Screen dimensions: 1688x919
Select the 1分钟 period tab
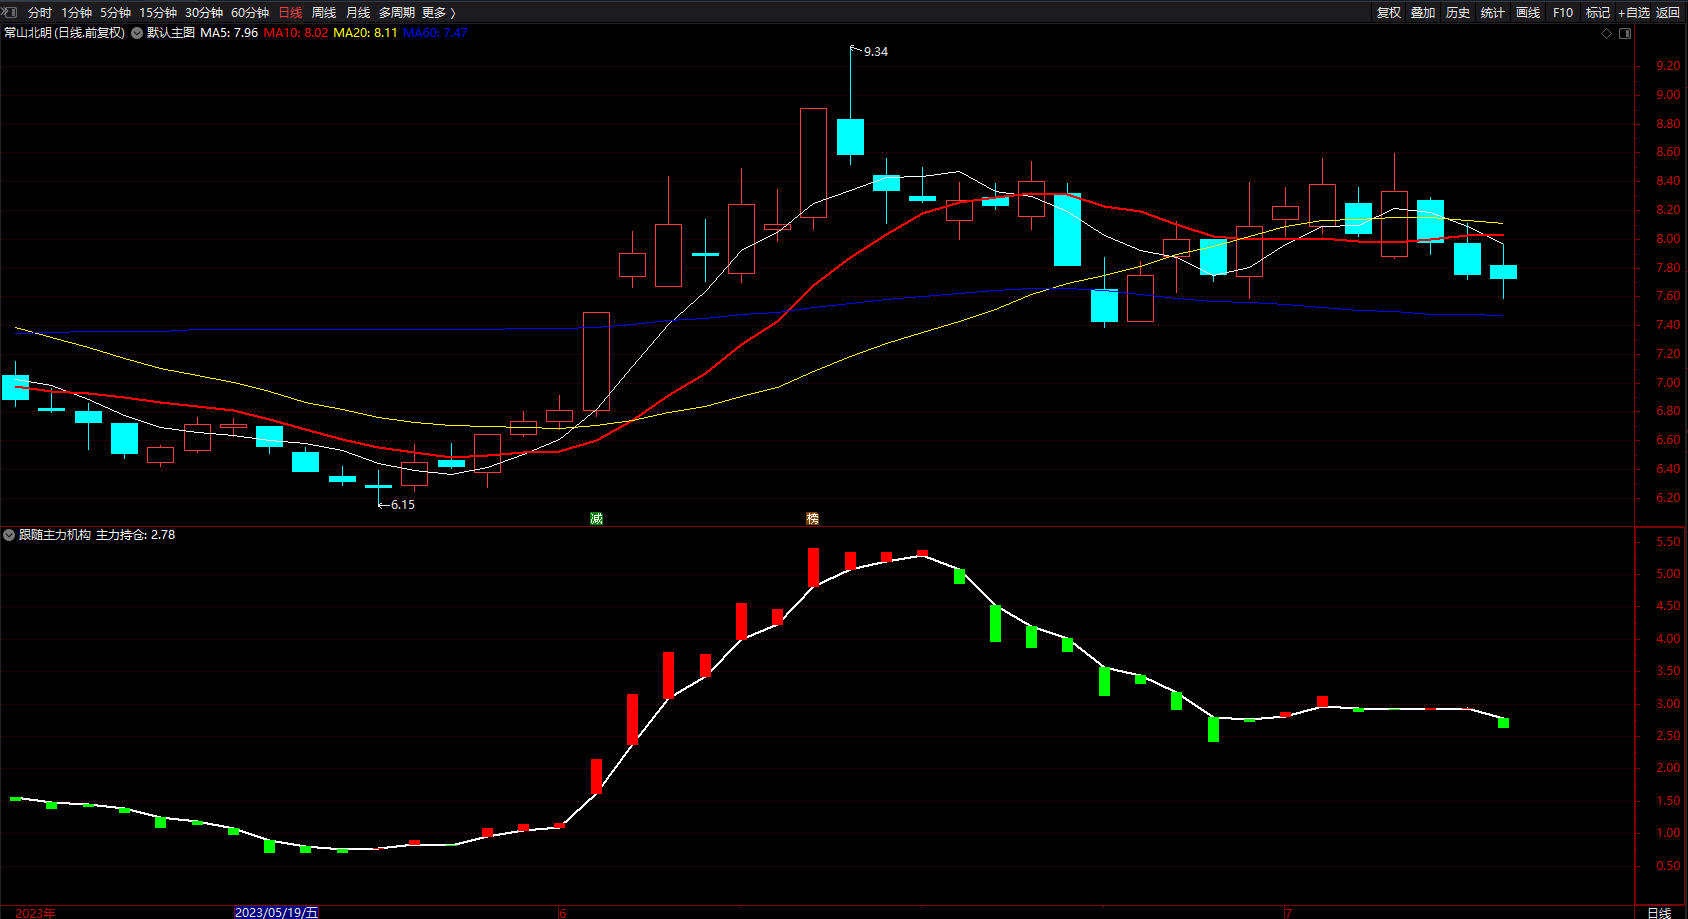(76, 13)
